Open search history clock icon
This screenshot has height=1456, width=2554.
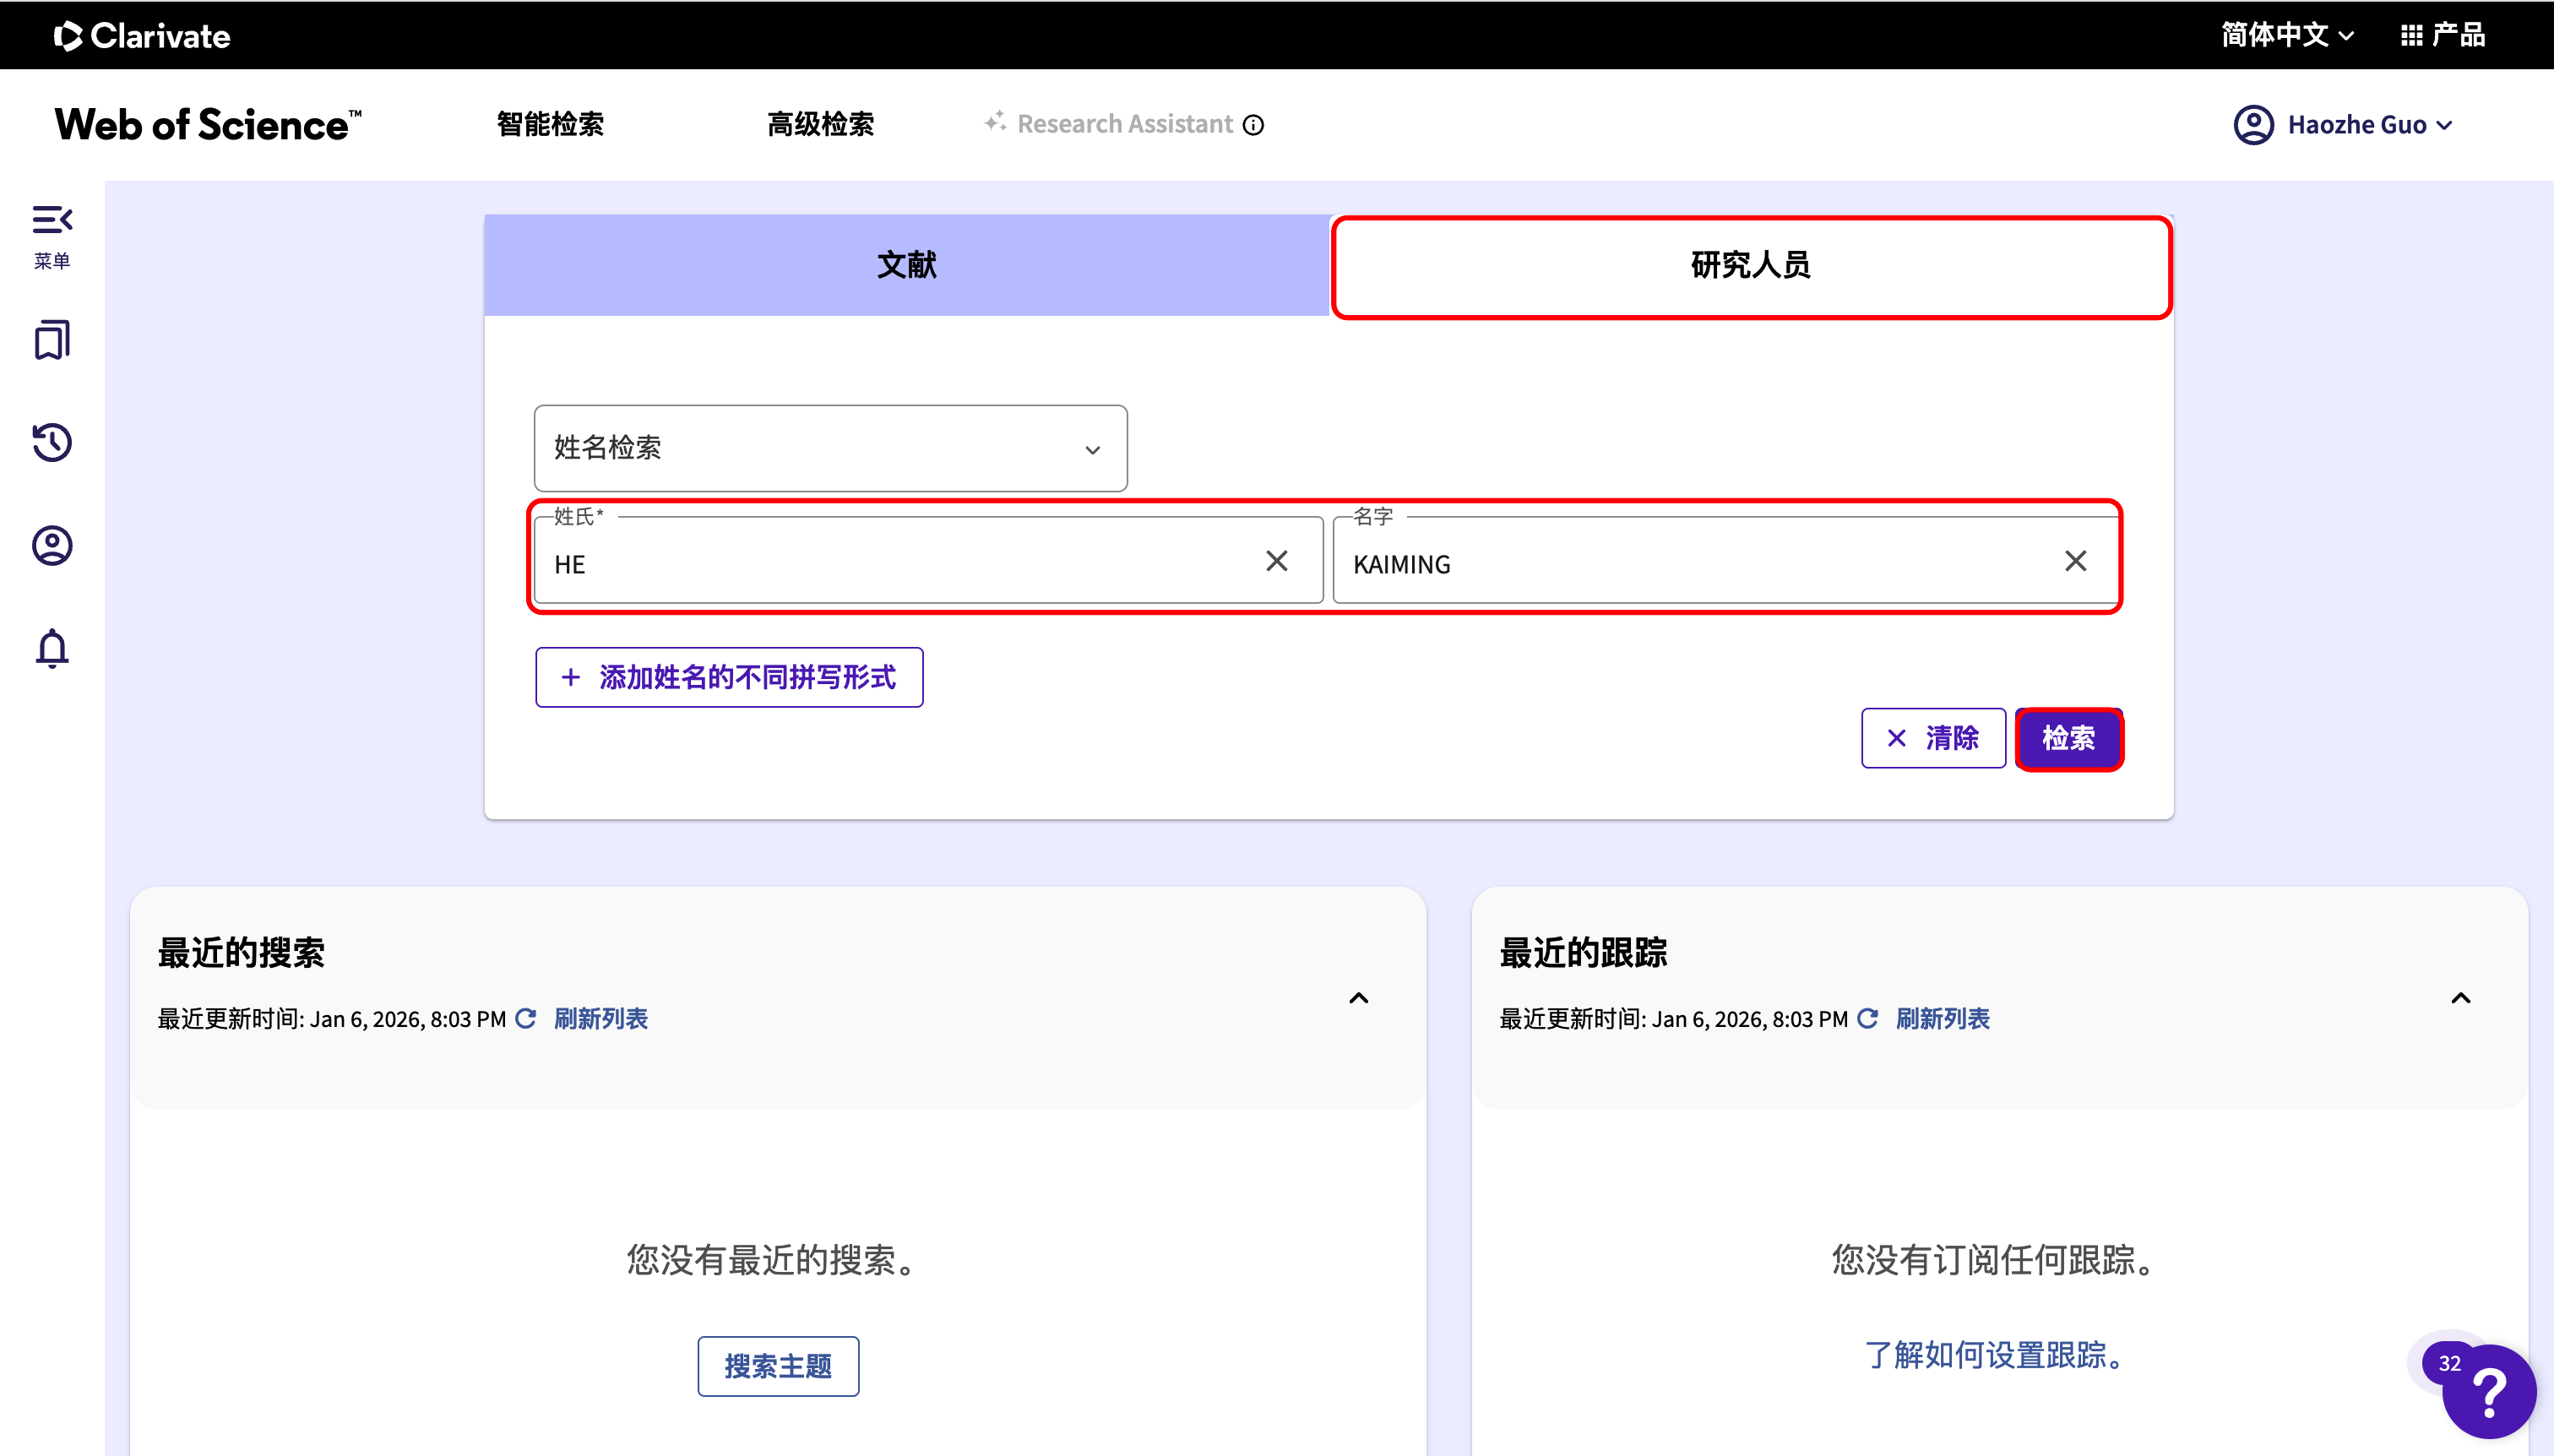tap(52, 442)
